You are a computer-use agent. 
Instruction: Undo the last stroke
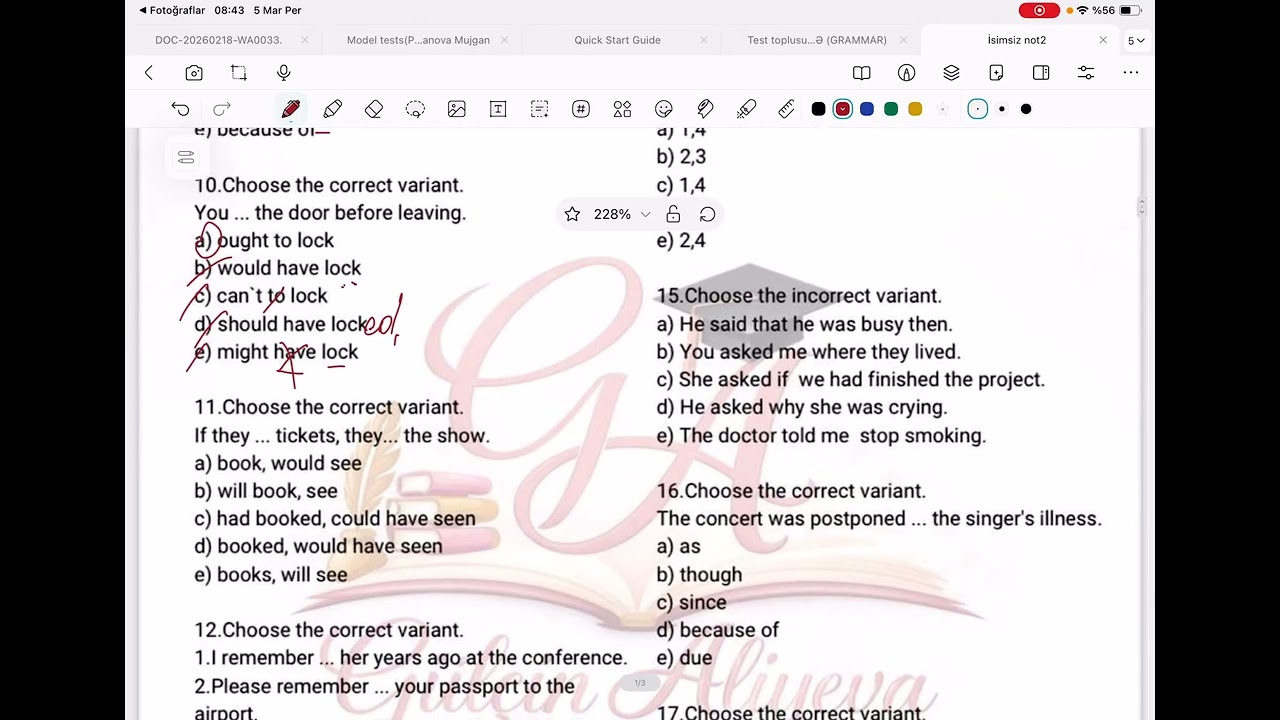coord(180,109)
